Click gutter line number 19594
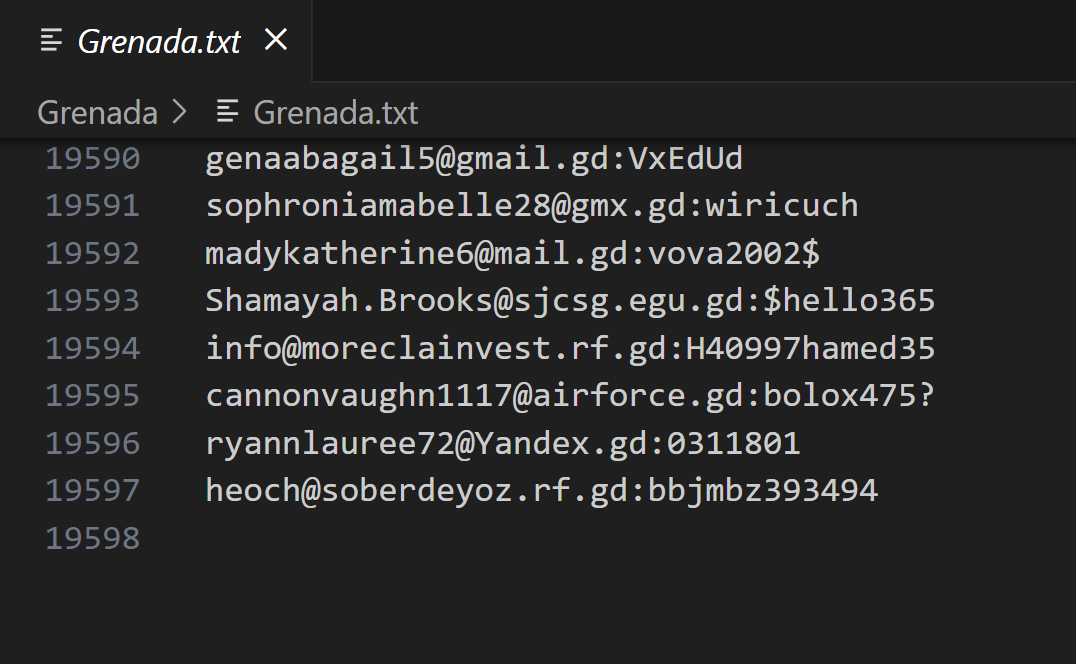Viewport: 1076px width, 664px height. (93, 348)
